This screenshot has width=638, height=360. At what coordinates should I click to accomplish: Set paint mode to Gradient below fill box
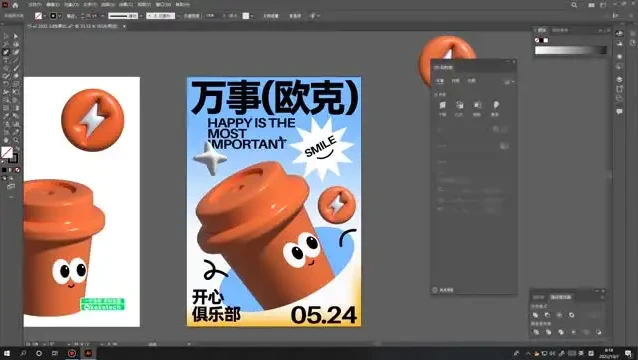pos(11,170)
